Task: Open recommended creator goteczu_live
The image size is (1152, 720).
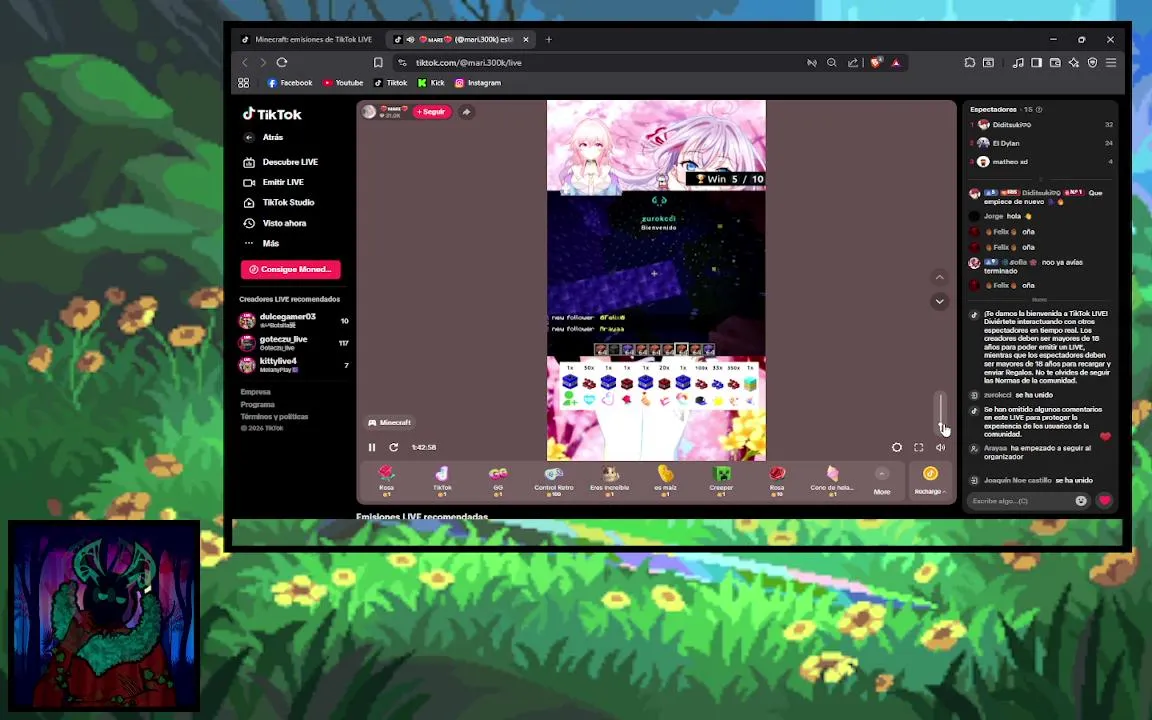Action: [294, 343]
